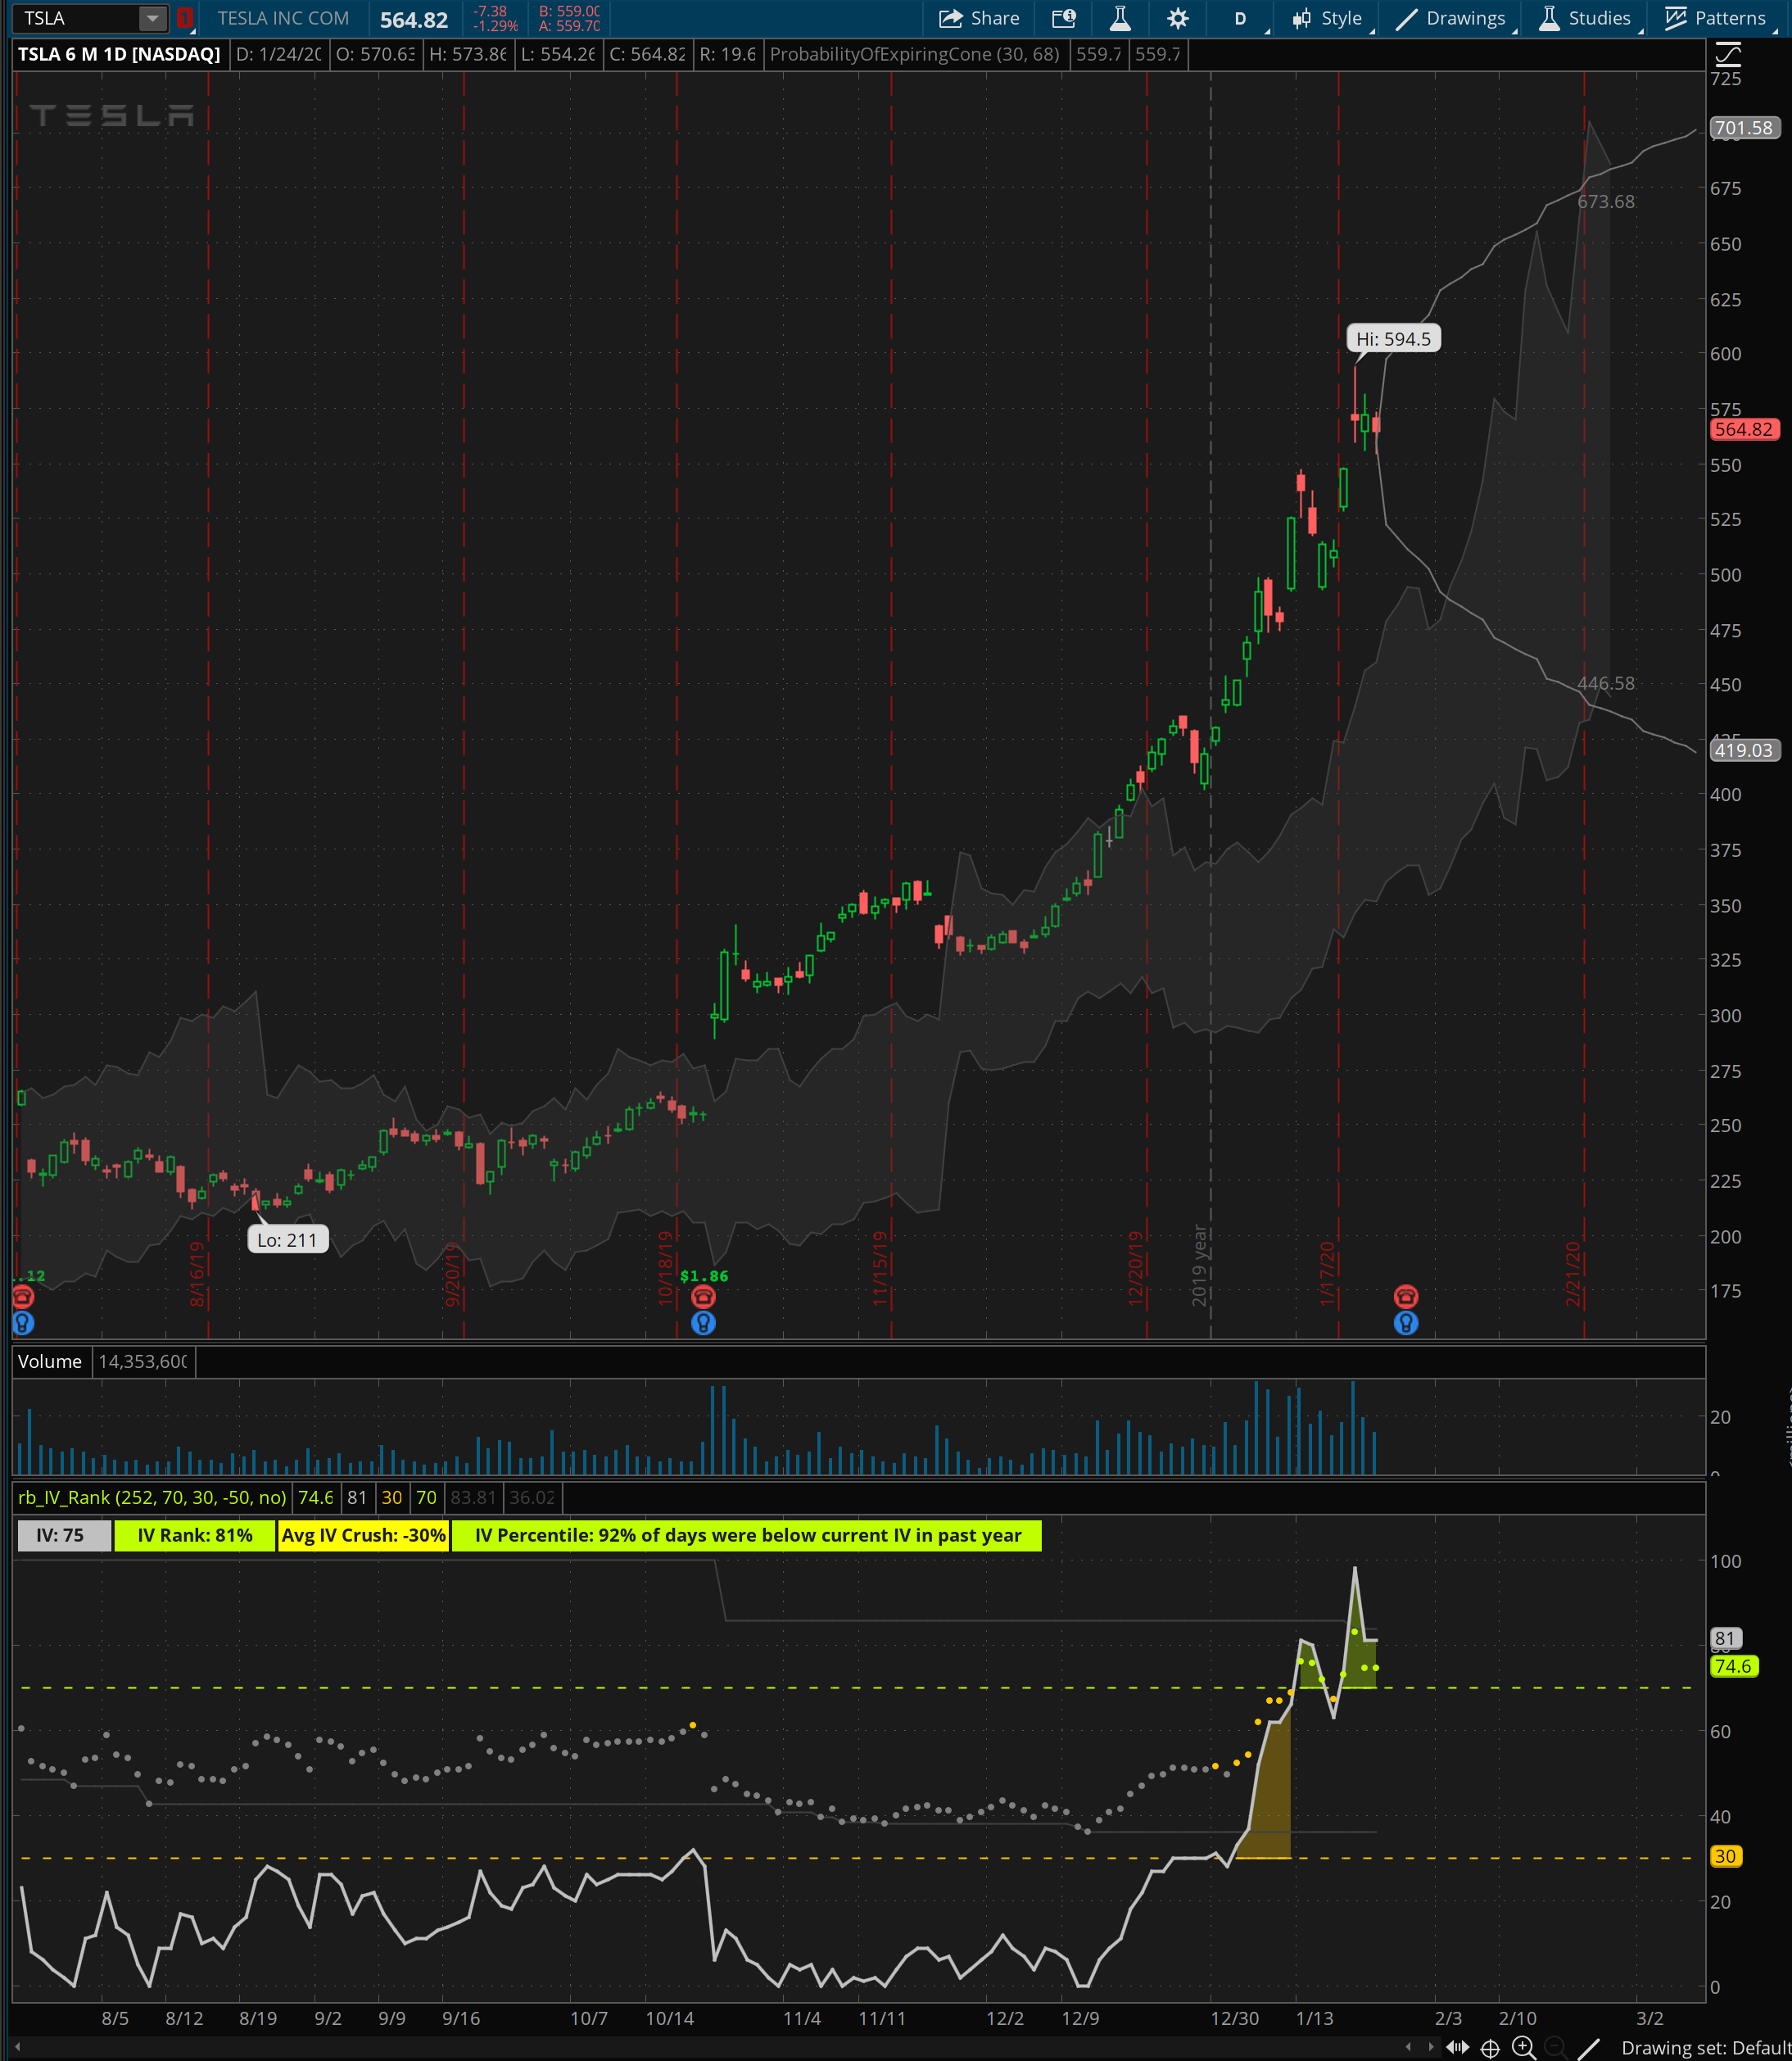
Task: Click the Hi: 594.5 price bubble
Action: (1393, 339)
